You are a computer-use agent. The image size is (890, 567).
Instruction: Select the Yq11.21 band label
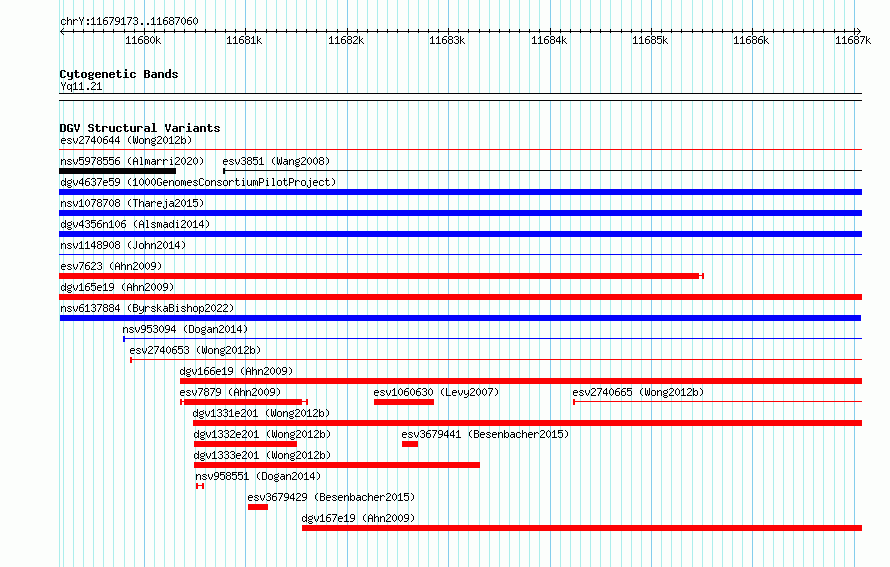[x=81, y=86]
